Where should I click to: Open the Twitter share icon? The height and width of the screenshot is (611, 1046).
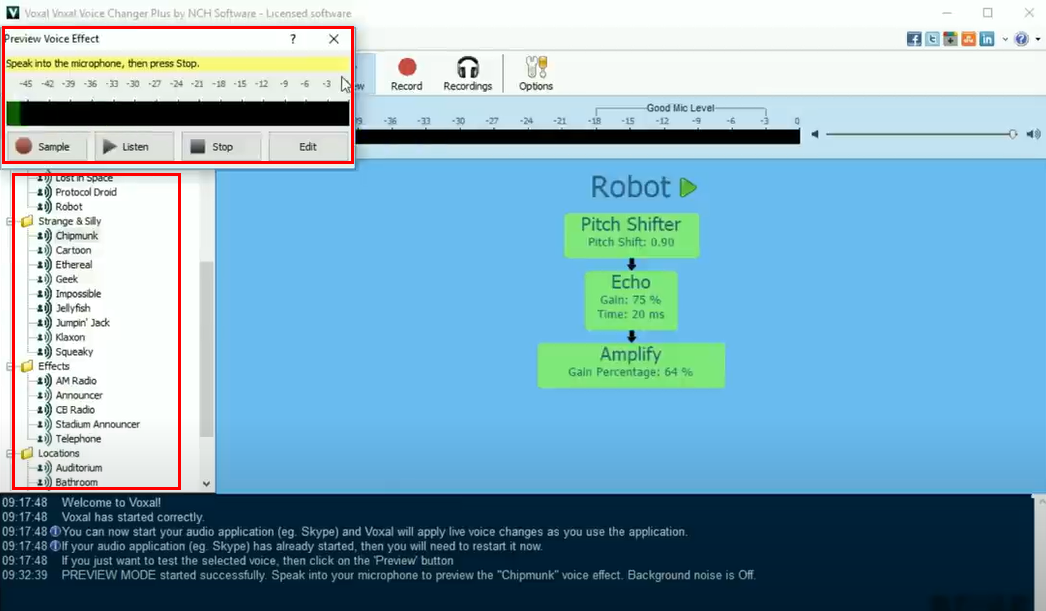pos(932,39)
